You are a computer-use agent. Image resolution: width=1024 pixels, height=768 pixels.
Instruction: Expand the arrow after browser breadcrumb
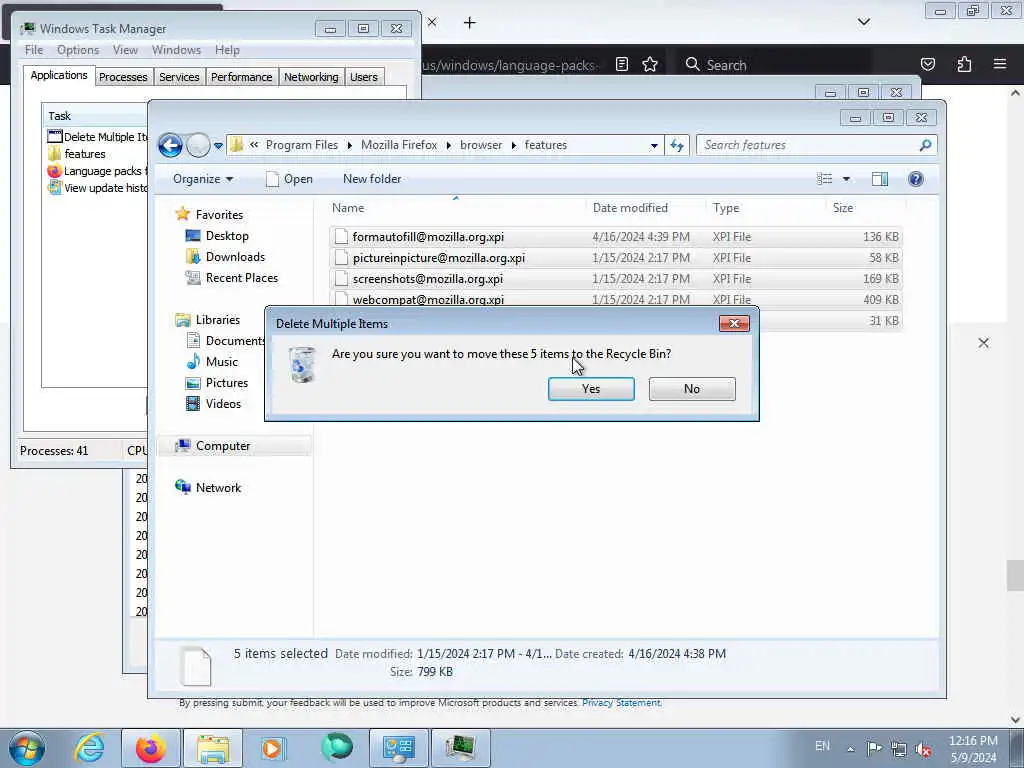tap(513, 146)
